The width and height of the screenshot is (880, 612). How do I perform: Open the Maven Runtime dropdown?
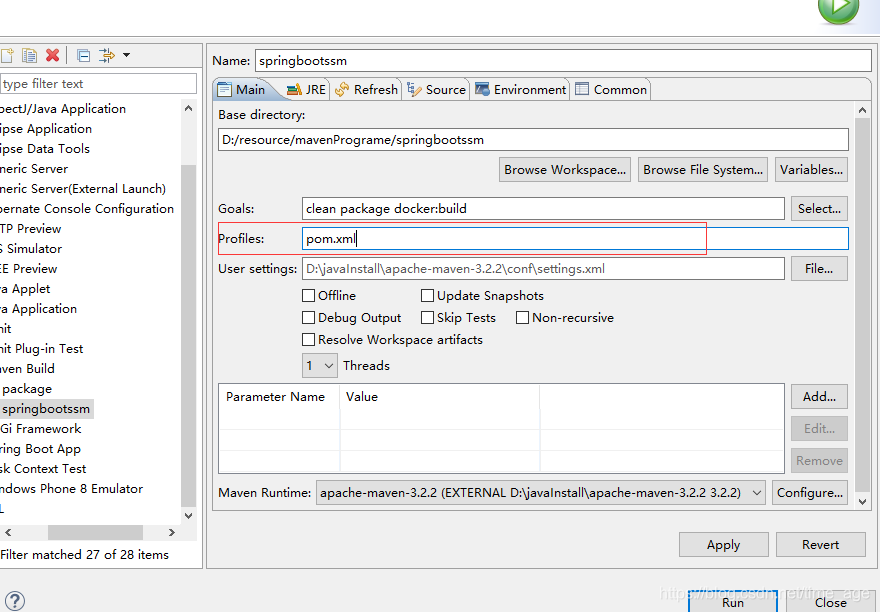tap(540, 493)
